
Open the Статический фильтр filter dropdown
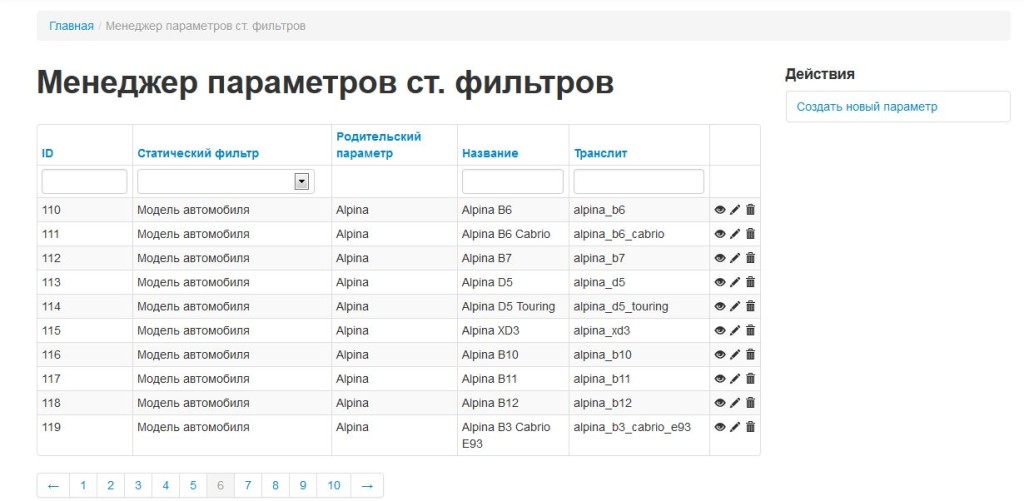tap(226, 182)
